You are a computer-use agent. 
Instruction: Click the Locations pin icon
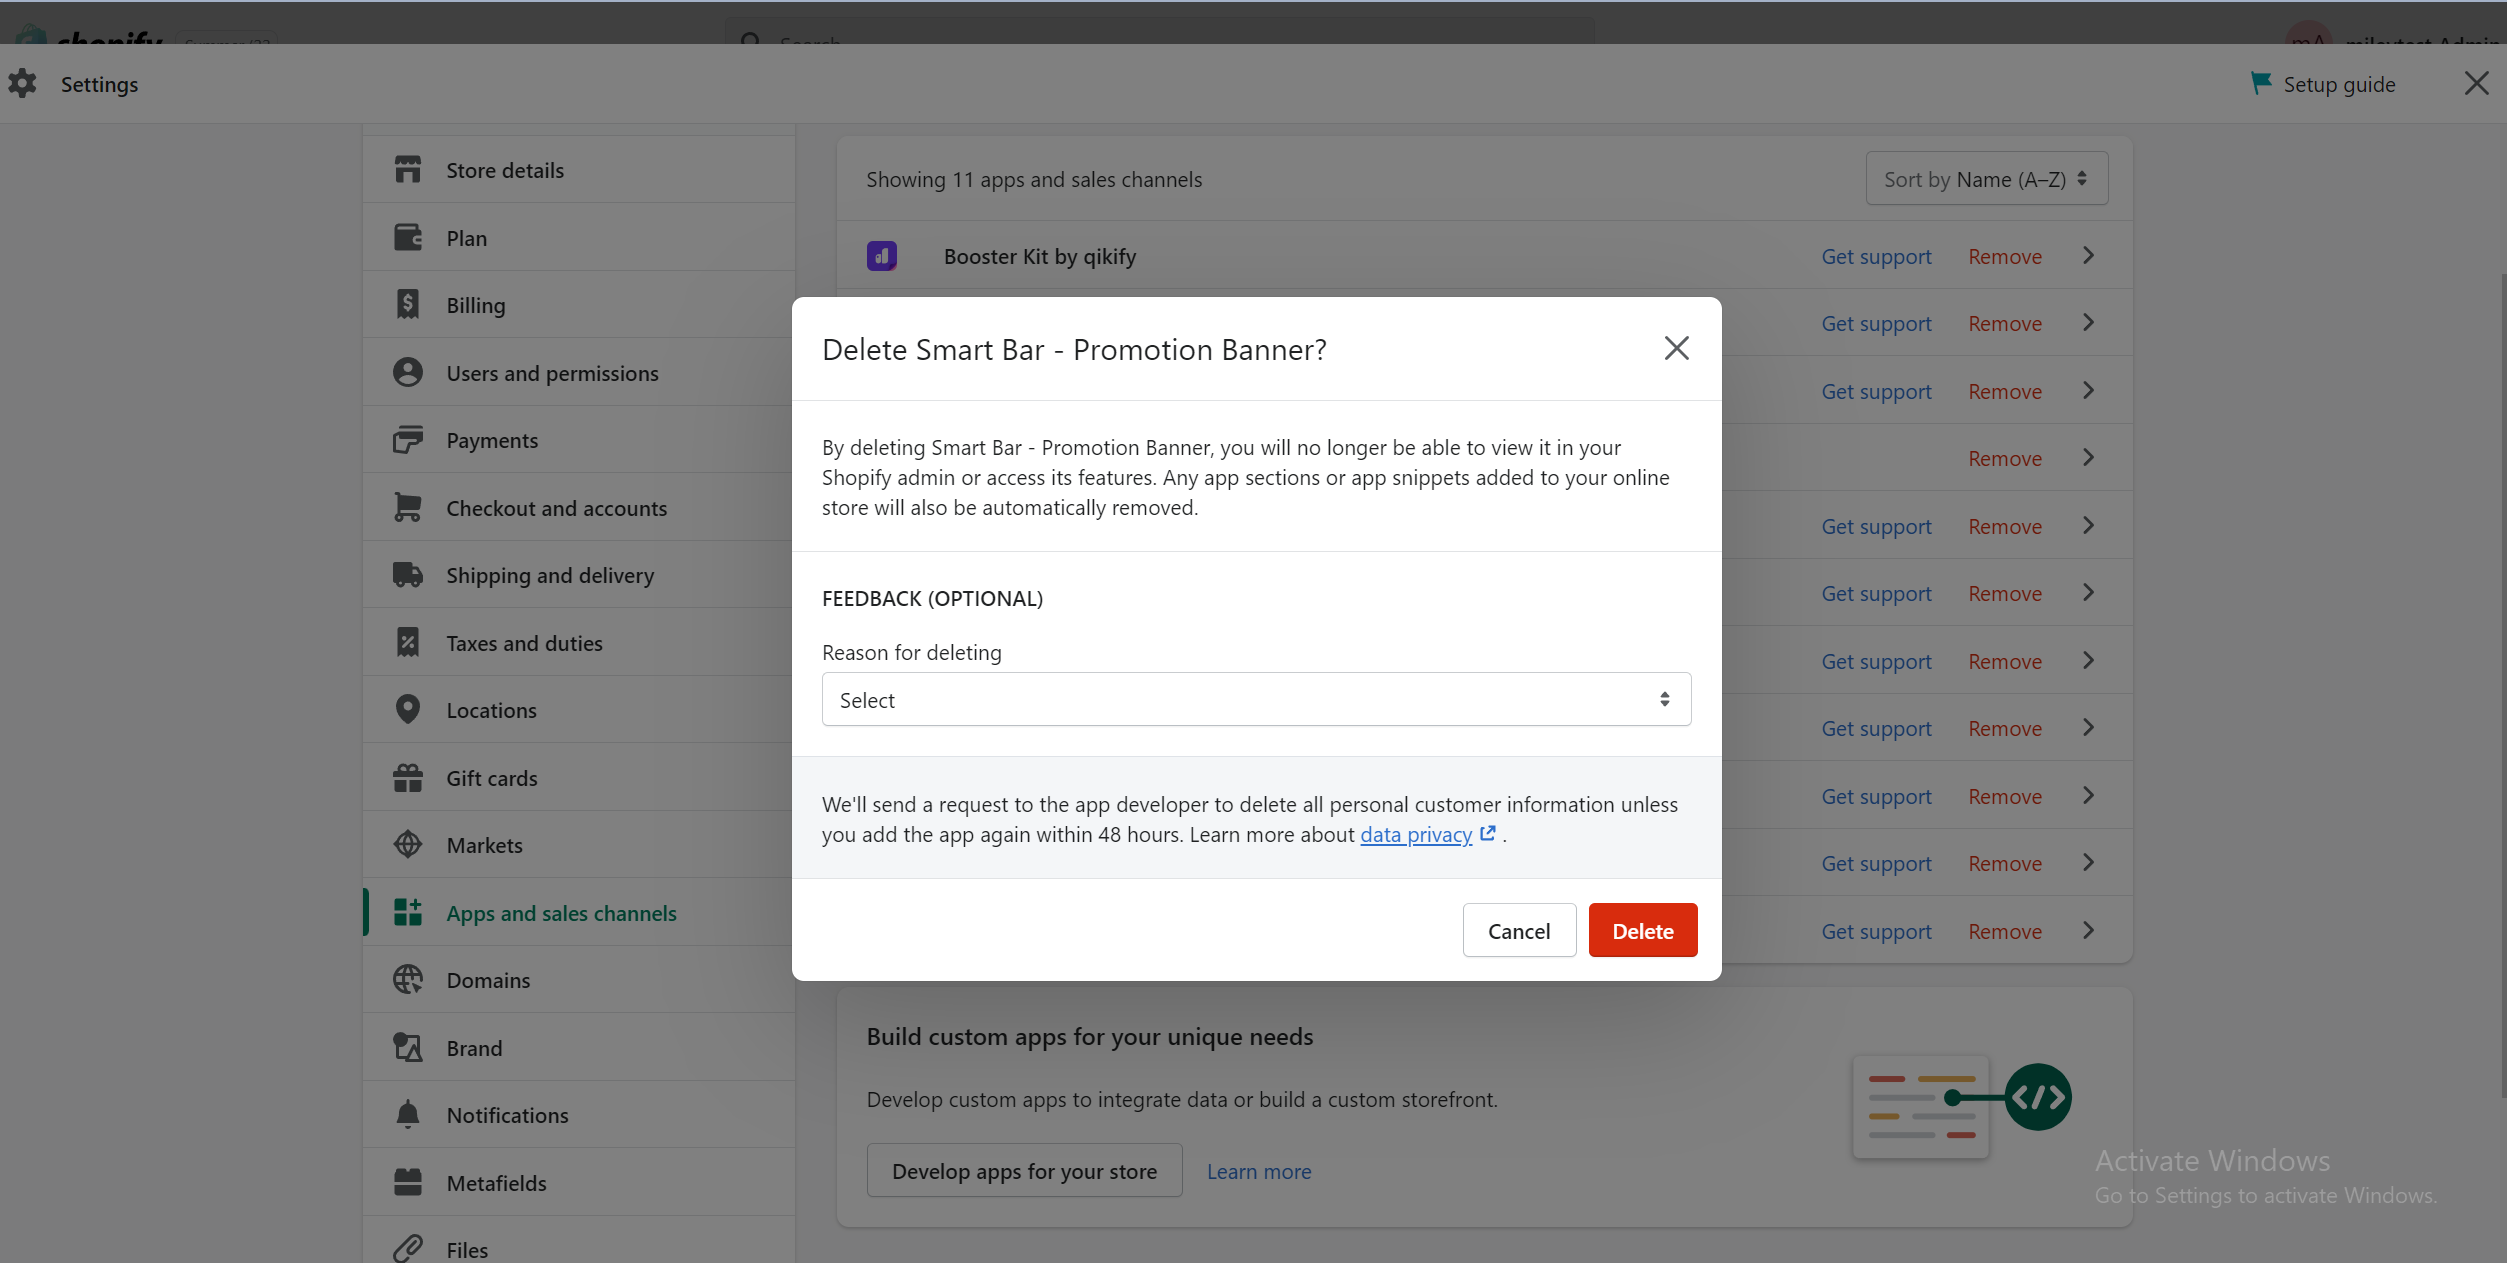(407, 710)
